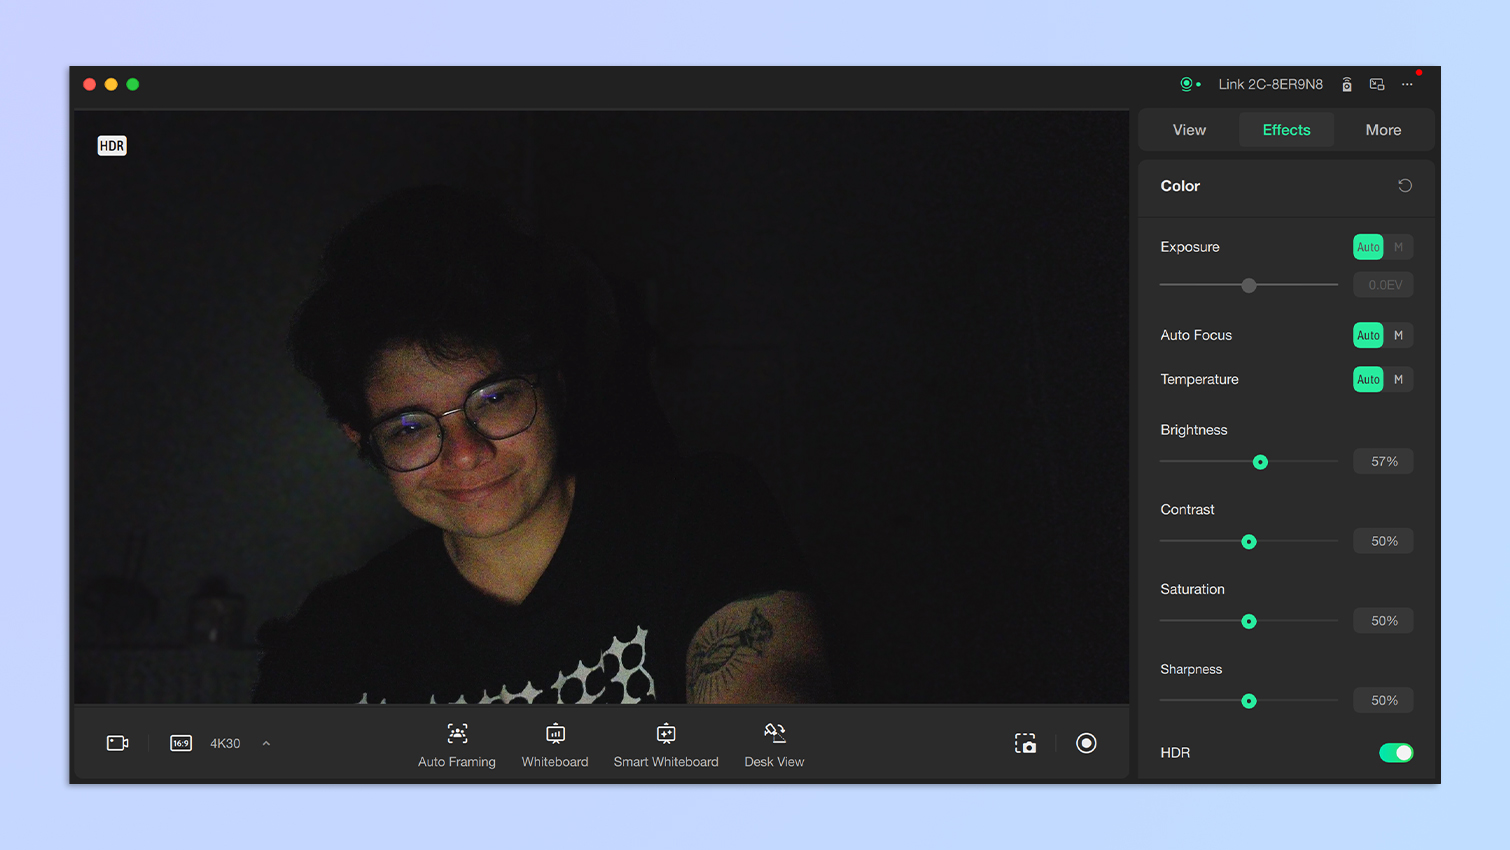Enable Auto Framing mode
The width and height of the screenshot is (1510, 850).
(x=457, y=745)
